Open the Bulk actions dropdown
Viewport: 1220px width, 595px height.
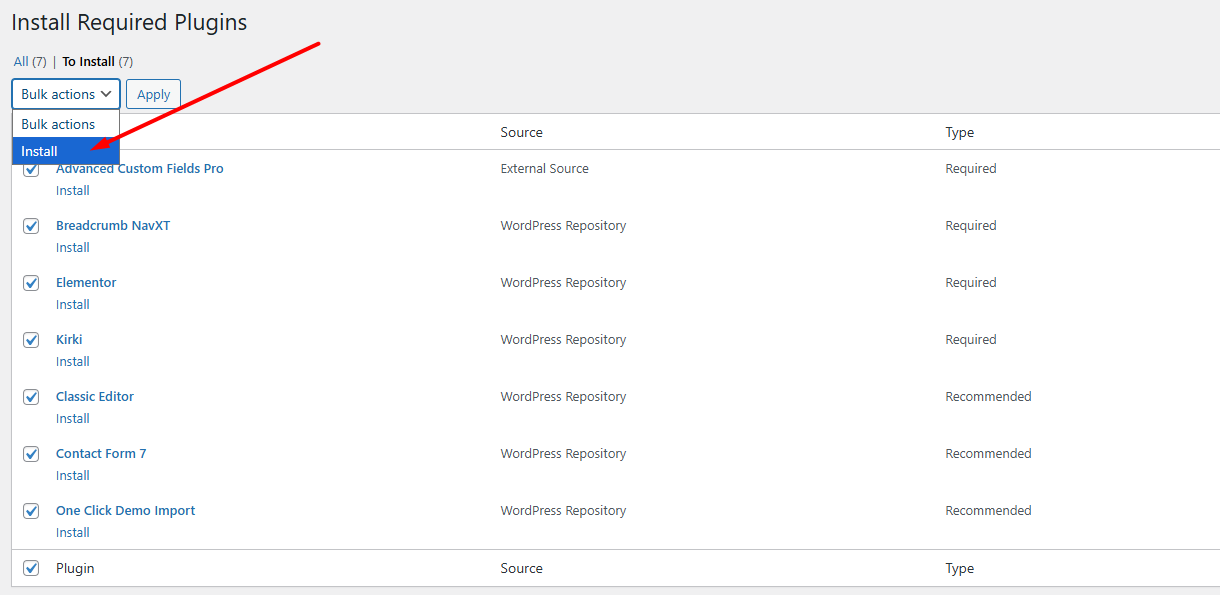[x=66, y=94]
